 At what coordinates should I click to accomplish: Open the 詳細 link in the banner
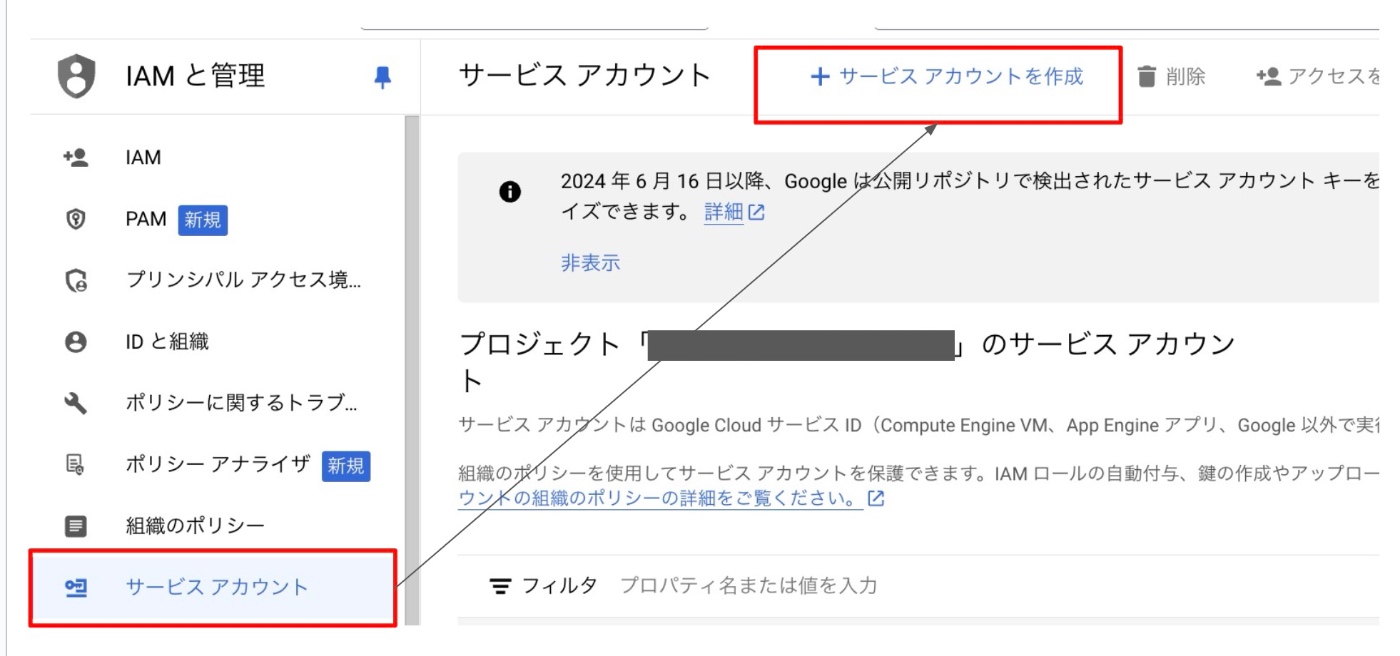724,212
